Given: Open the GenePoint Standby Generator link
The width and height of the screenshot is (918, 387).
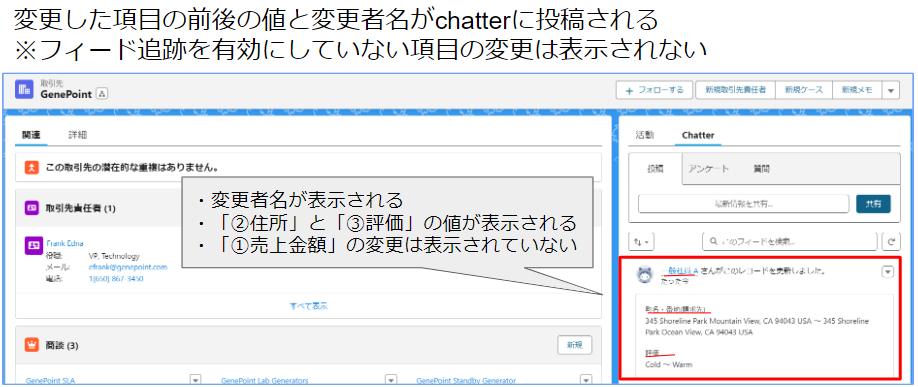Looking at the screenshot, I should click(x=466, y=381).
